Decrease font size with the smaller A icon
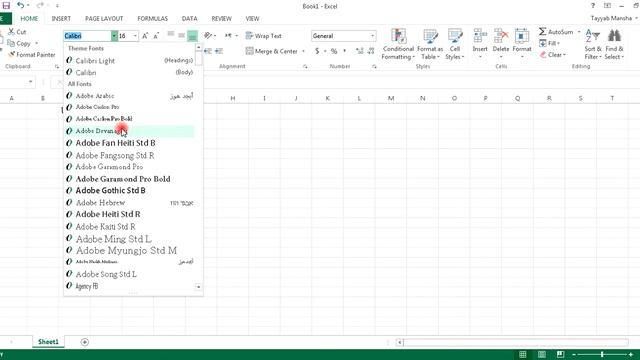Screen dimensions: 640x360 tap(156, 36)
